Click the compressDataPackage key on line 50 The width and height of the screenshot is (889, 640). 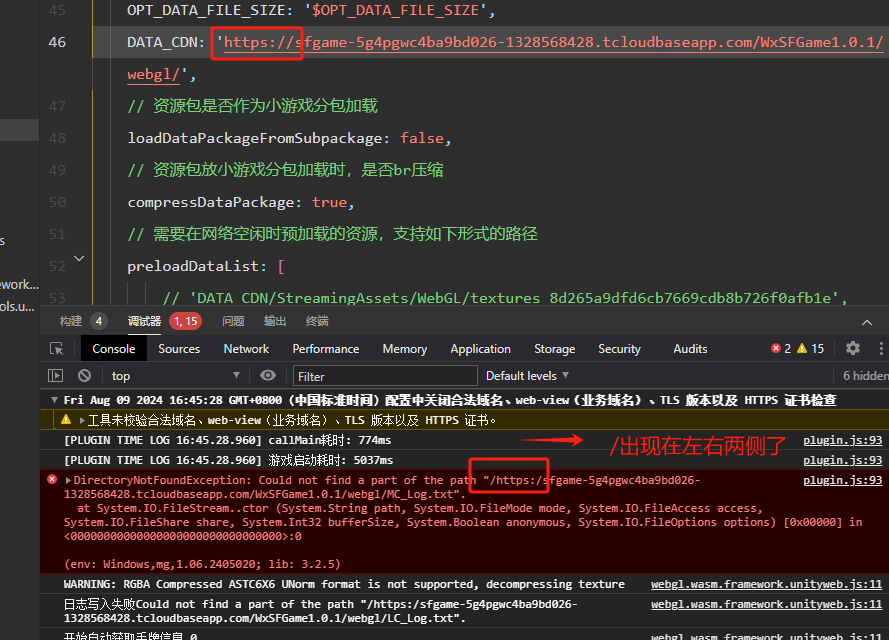point(210,202)
